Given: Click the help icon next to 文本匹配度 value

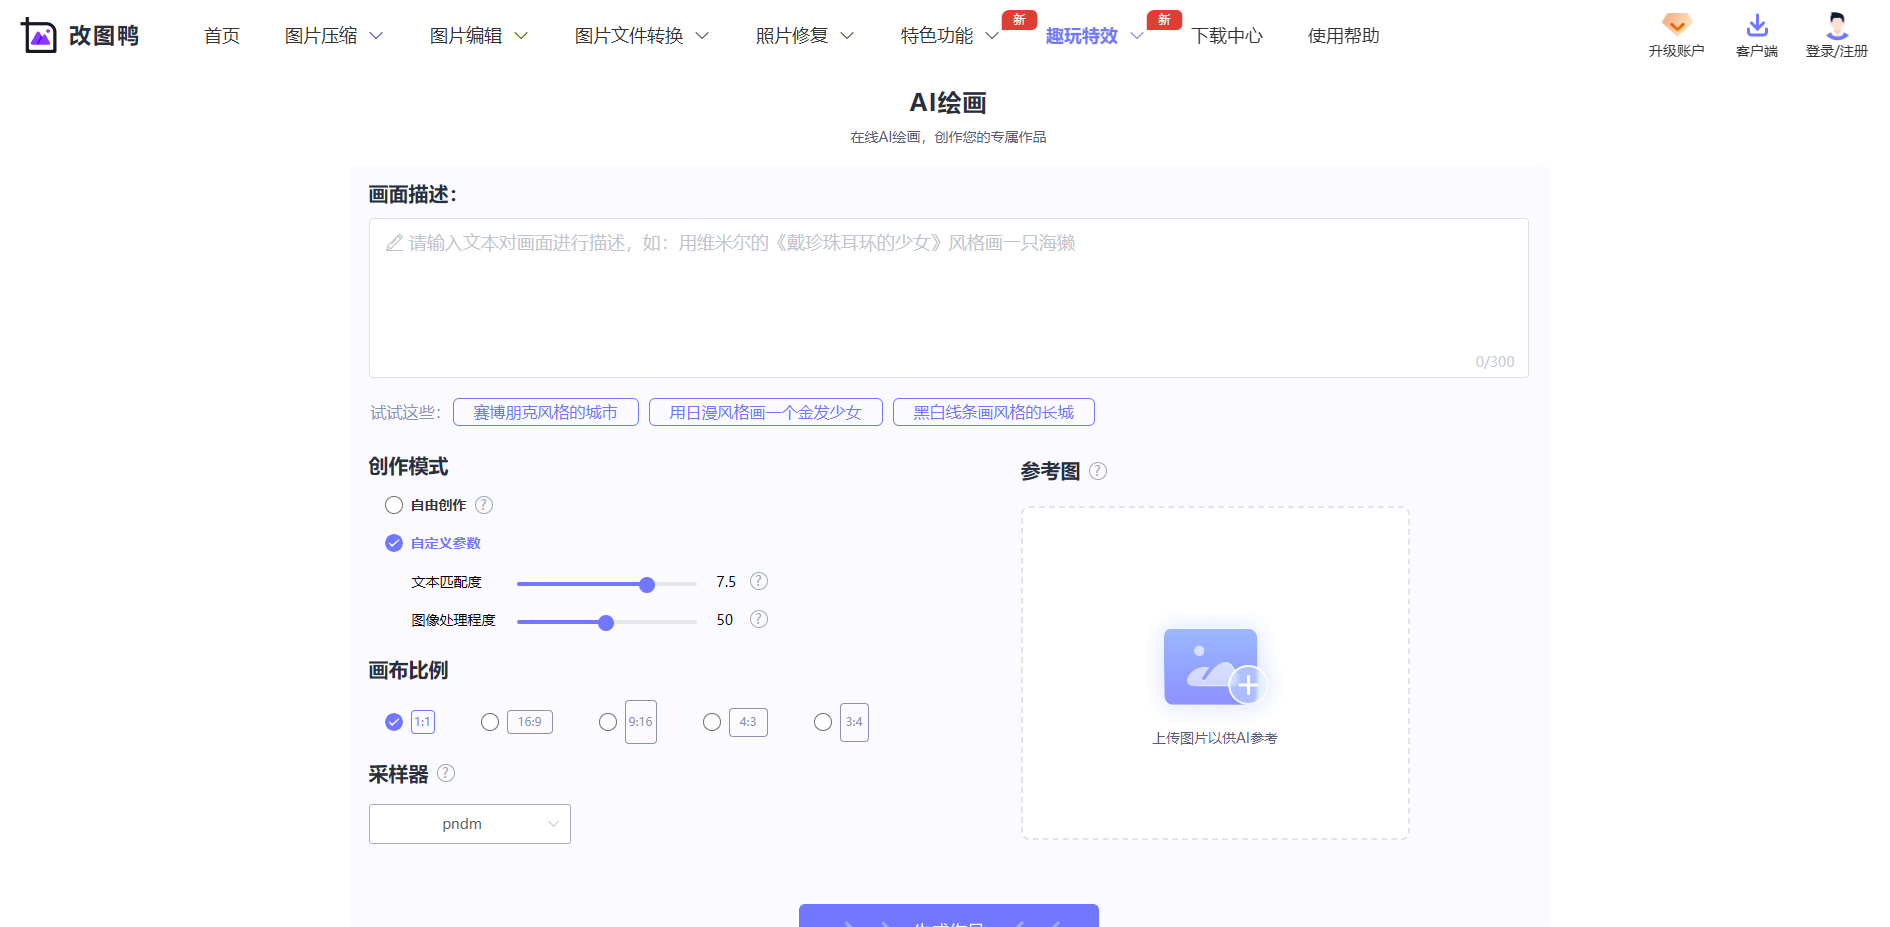Looking at the screenshot, I should point(758,580).
